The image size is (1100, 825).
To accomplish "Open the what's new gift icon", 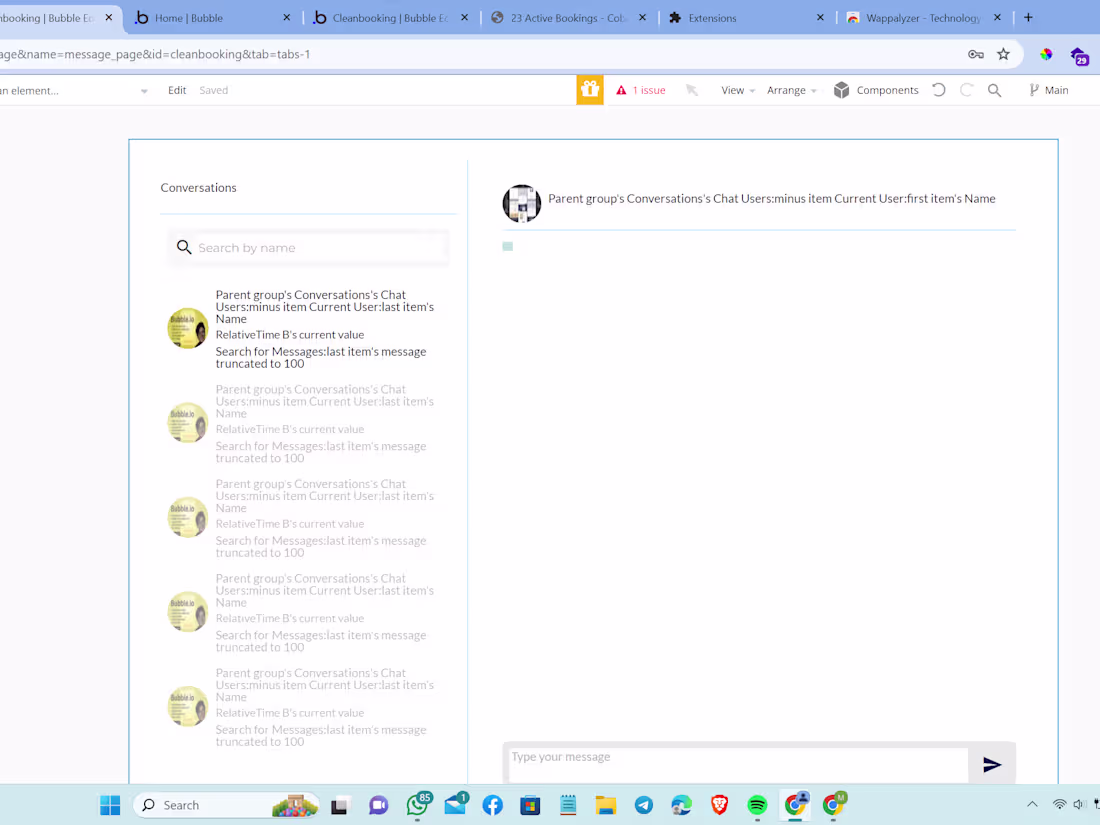I will [x=590, y=89].
